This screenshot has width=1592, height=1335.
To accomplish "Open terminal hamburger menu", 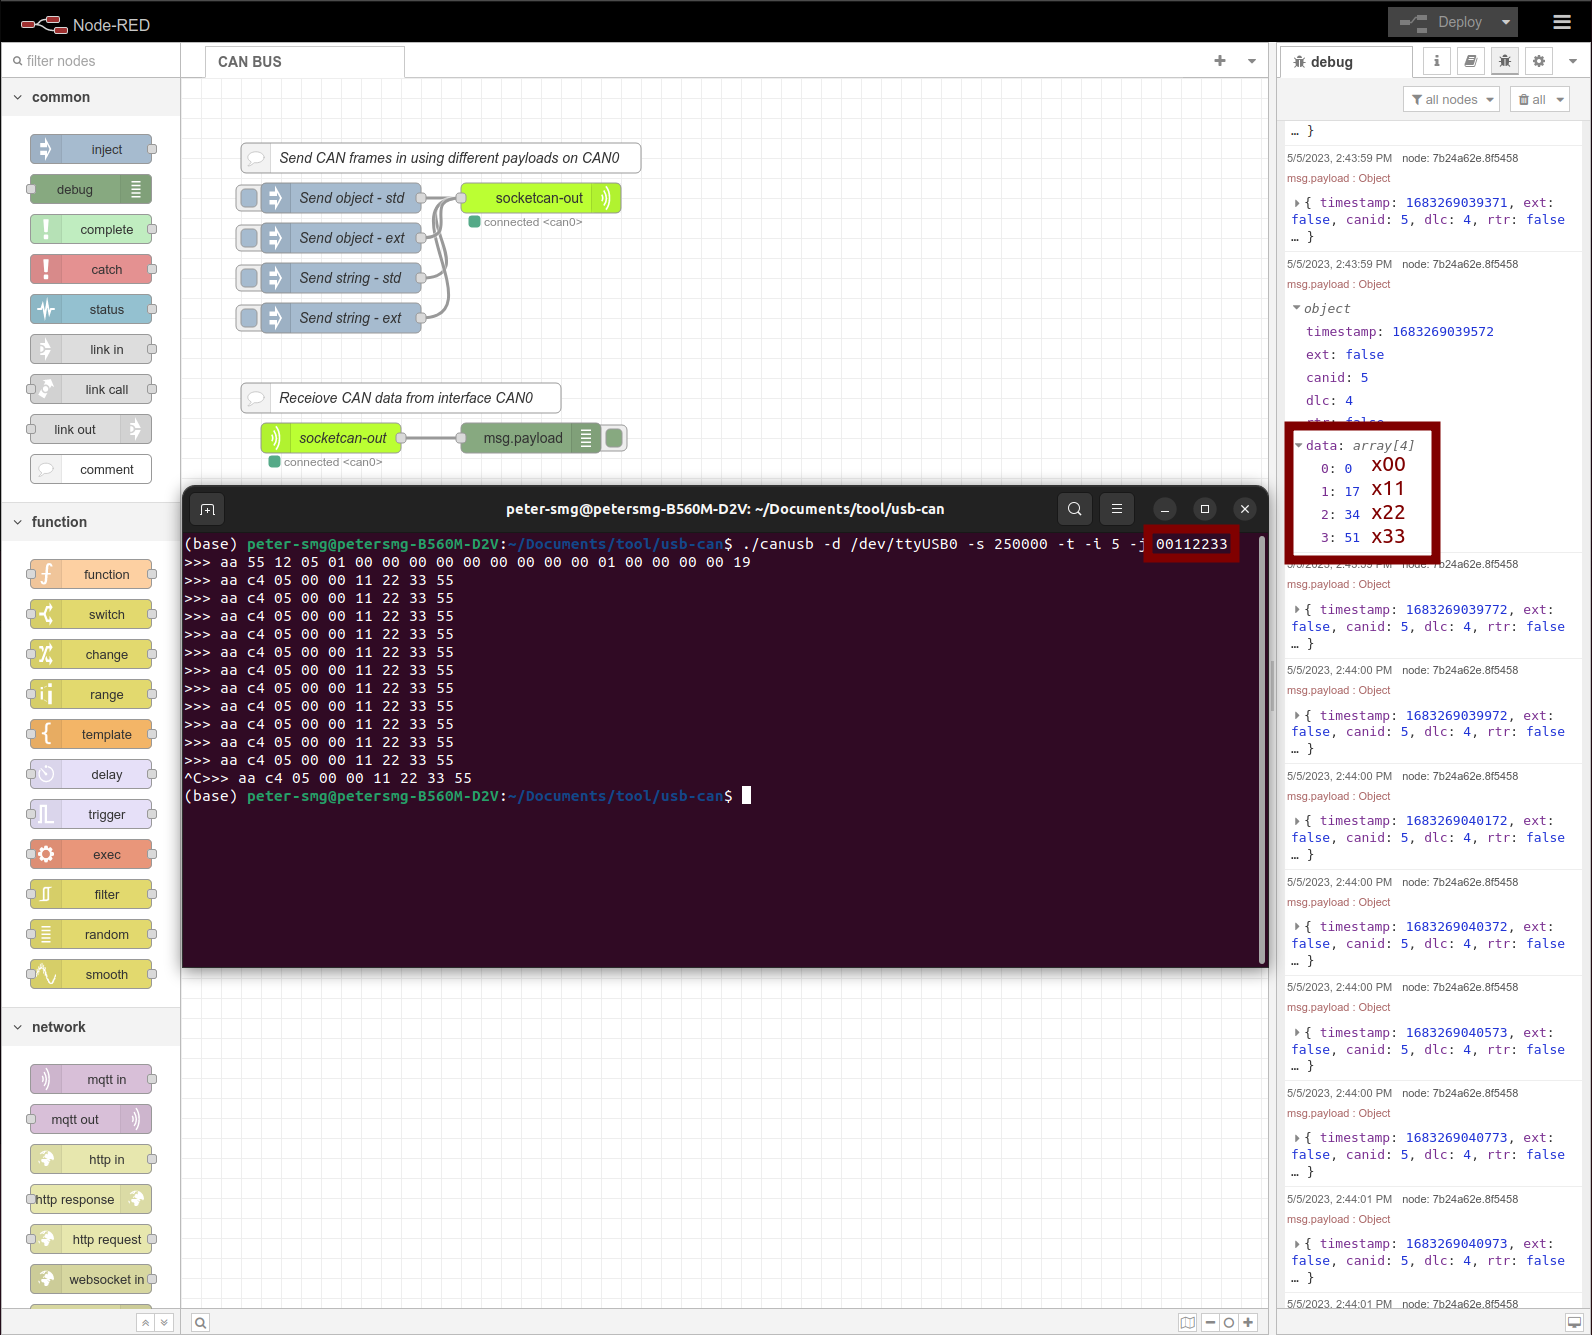I will (x=1117, y=509).
